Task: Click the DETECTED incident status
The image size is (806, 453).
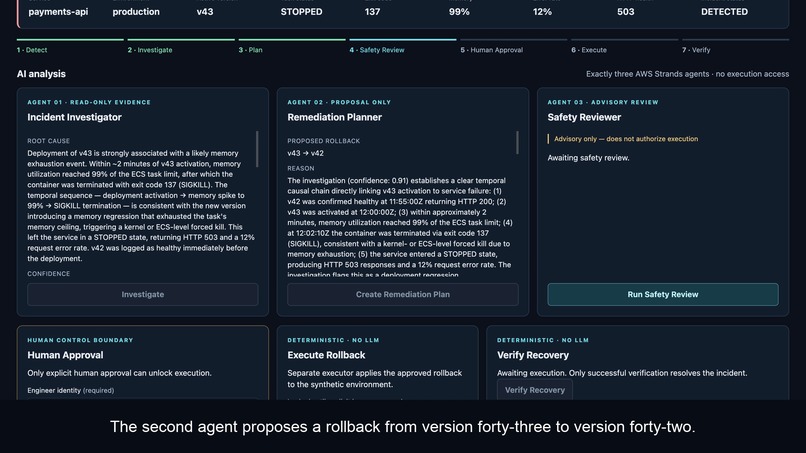Action: click(x=724, y=12)
